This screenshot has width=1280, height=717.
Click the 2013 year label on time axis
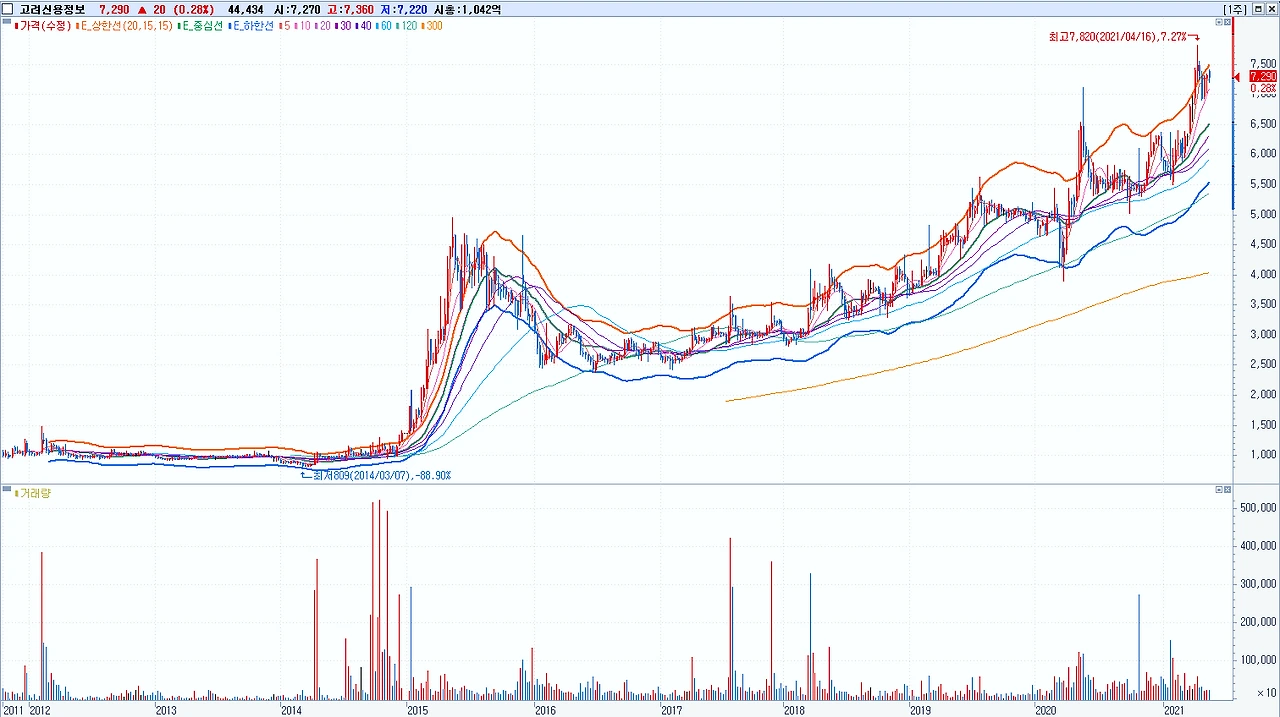pyautogui.click(x=166, y=710)
